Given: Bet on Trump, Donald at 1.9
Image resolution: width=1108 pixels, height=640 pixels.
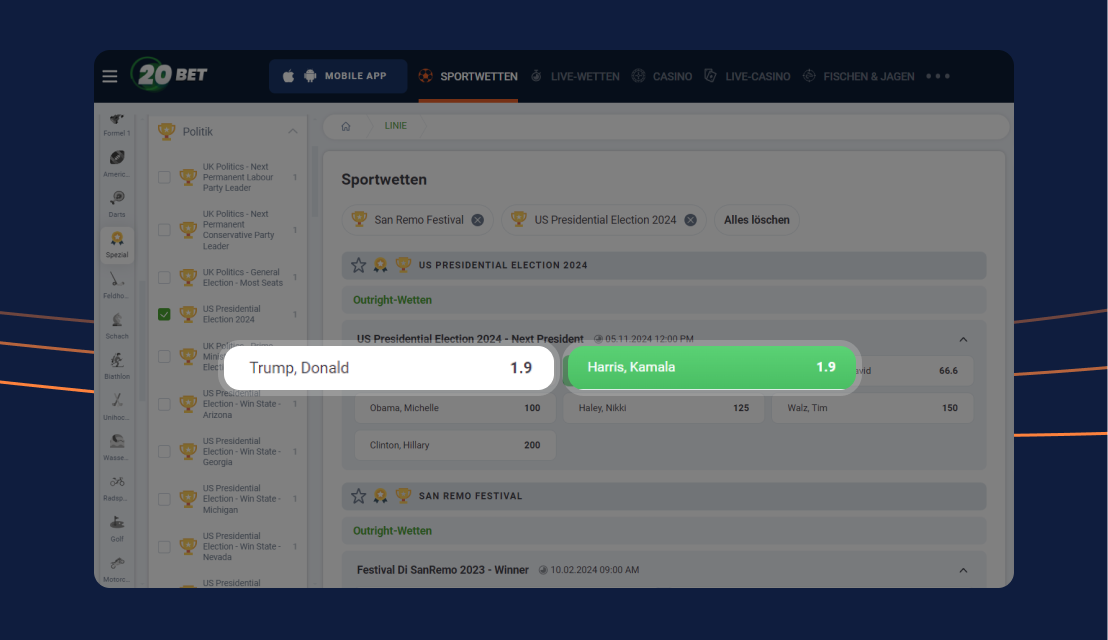Looking at the screenshot, I should [389, 368].
